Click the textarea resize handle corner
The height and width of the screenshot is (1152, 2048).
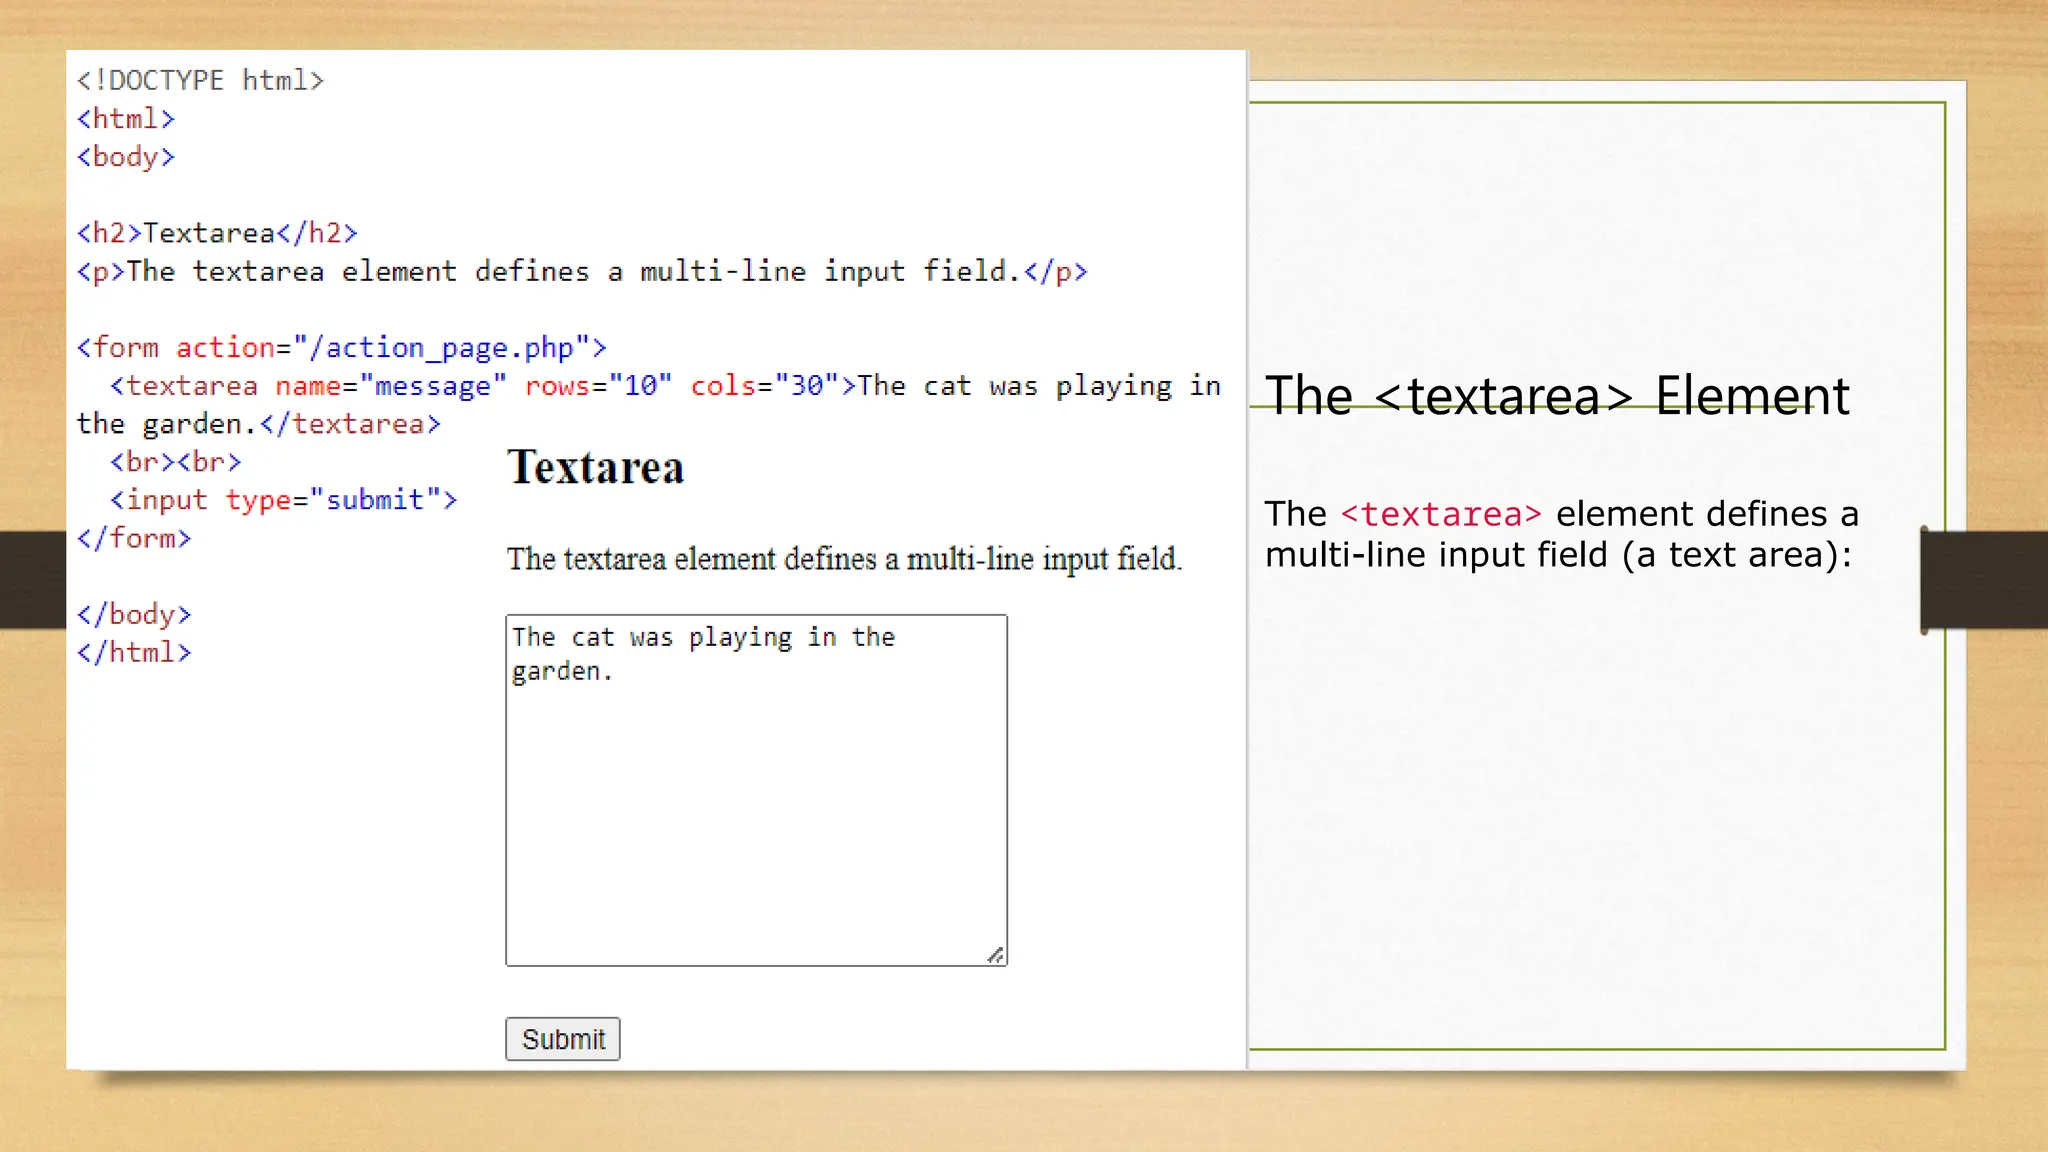click(x=995, y=955)
